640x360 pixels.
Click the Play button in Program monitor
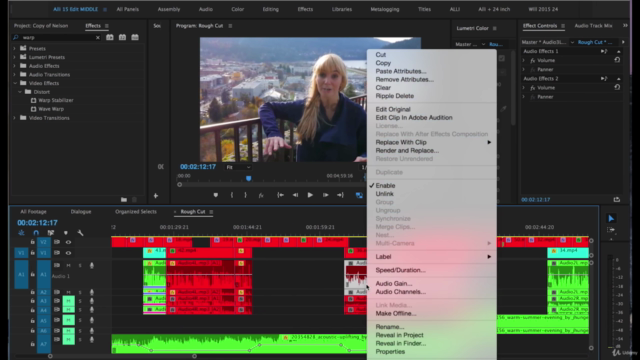(x=310, y=195)
